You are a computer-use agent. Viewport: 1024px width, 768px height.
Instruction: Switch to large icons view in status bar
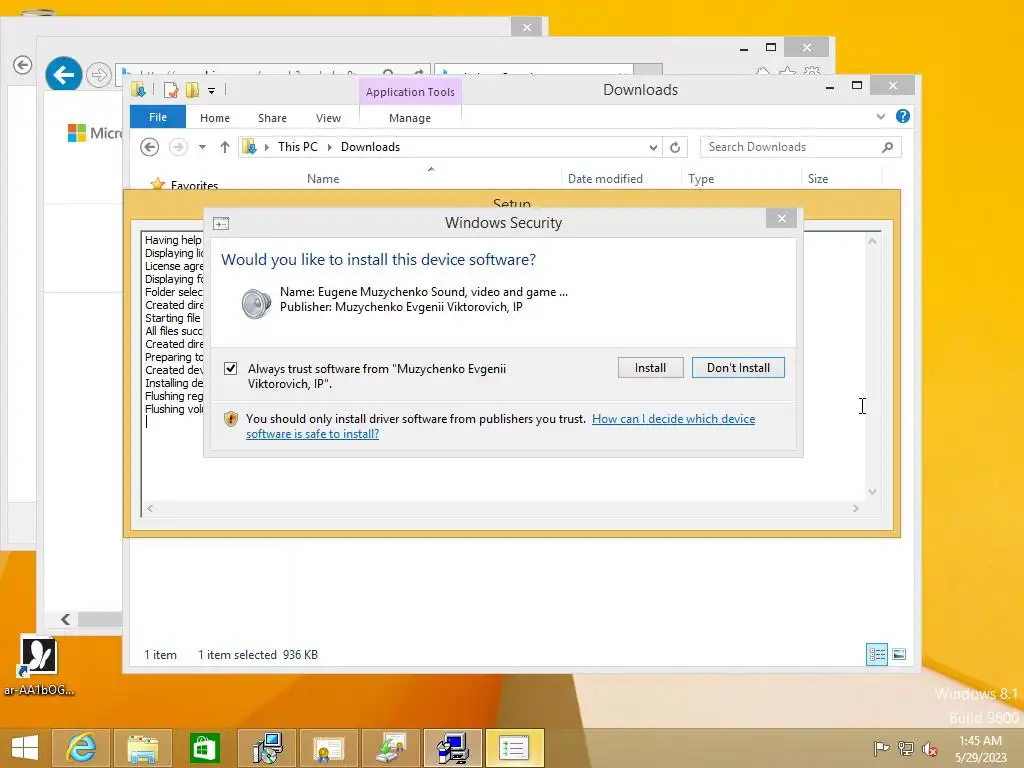[899, 654]
